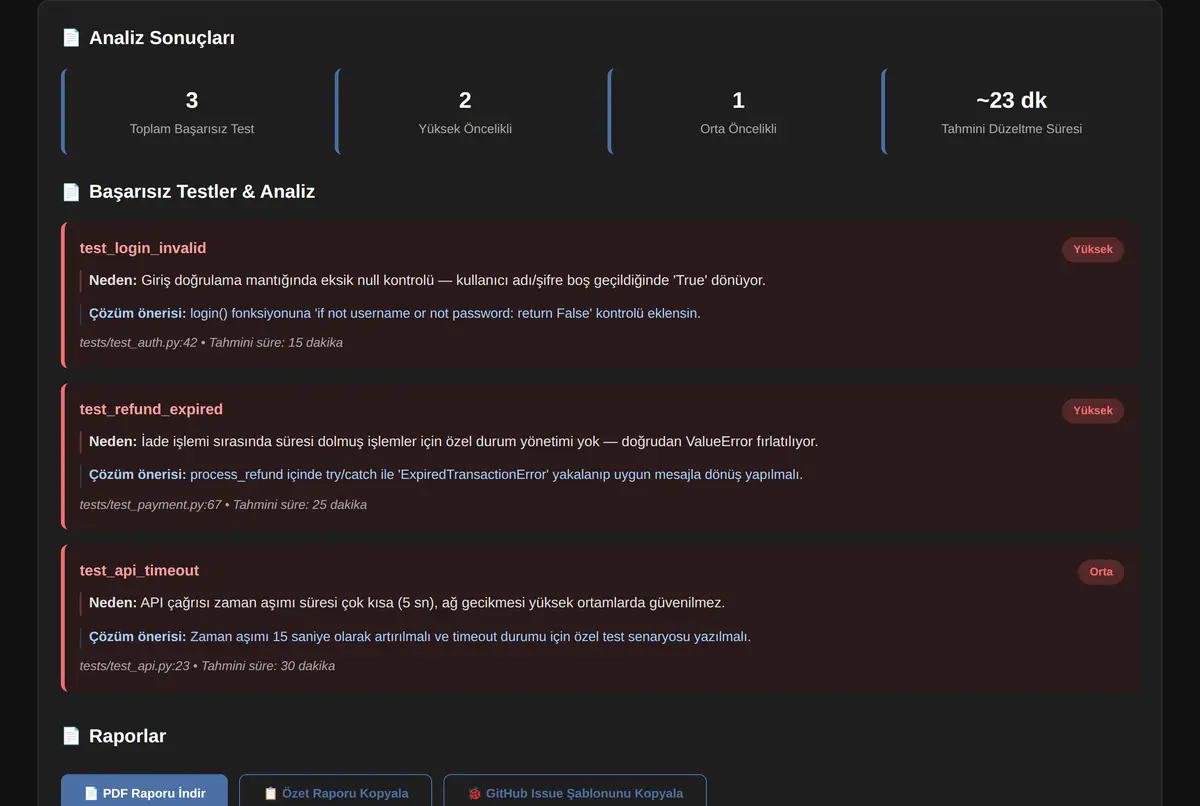This screenshot has height=806, width=1200.
Task: Click Yüksek badge on test_login_invalid card
Action: click(1093, 249)
